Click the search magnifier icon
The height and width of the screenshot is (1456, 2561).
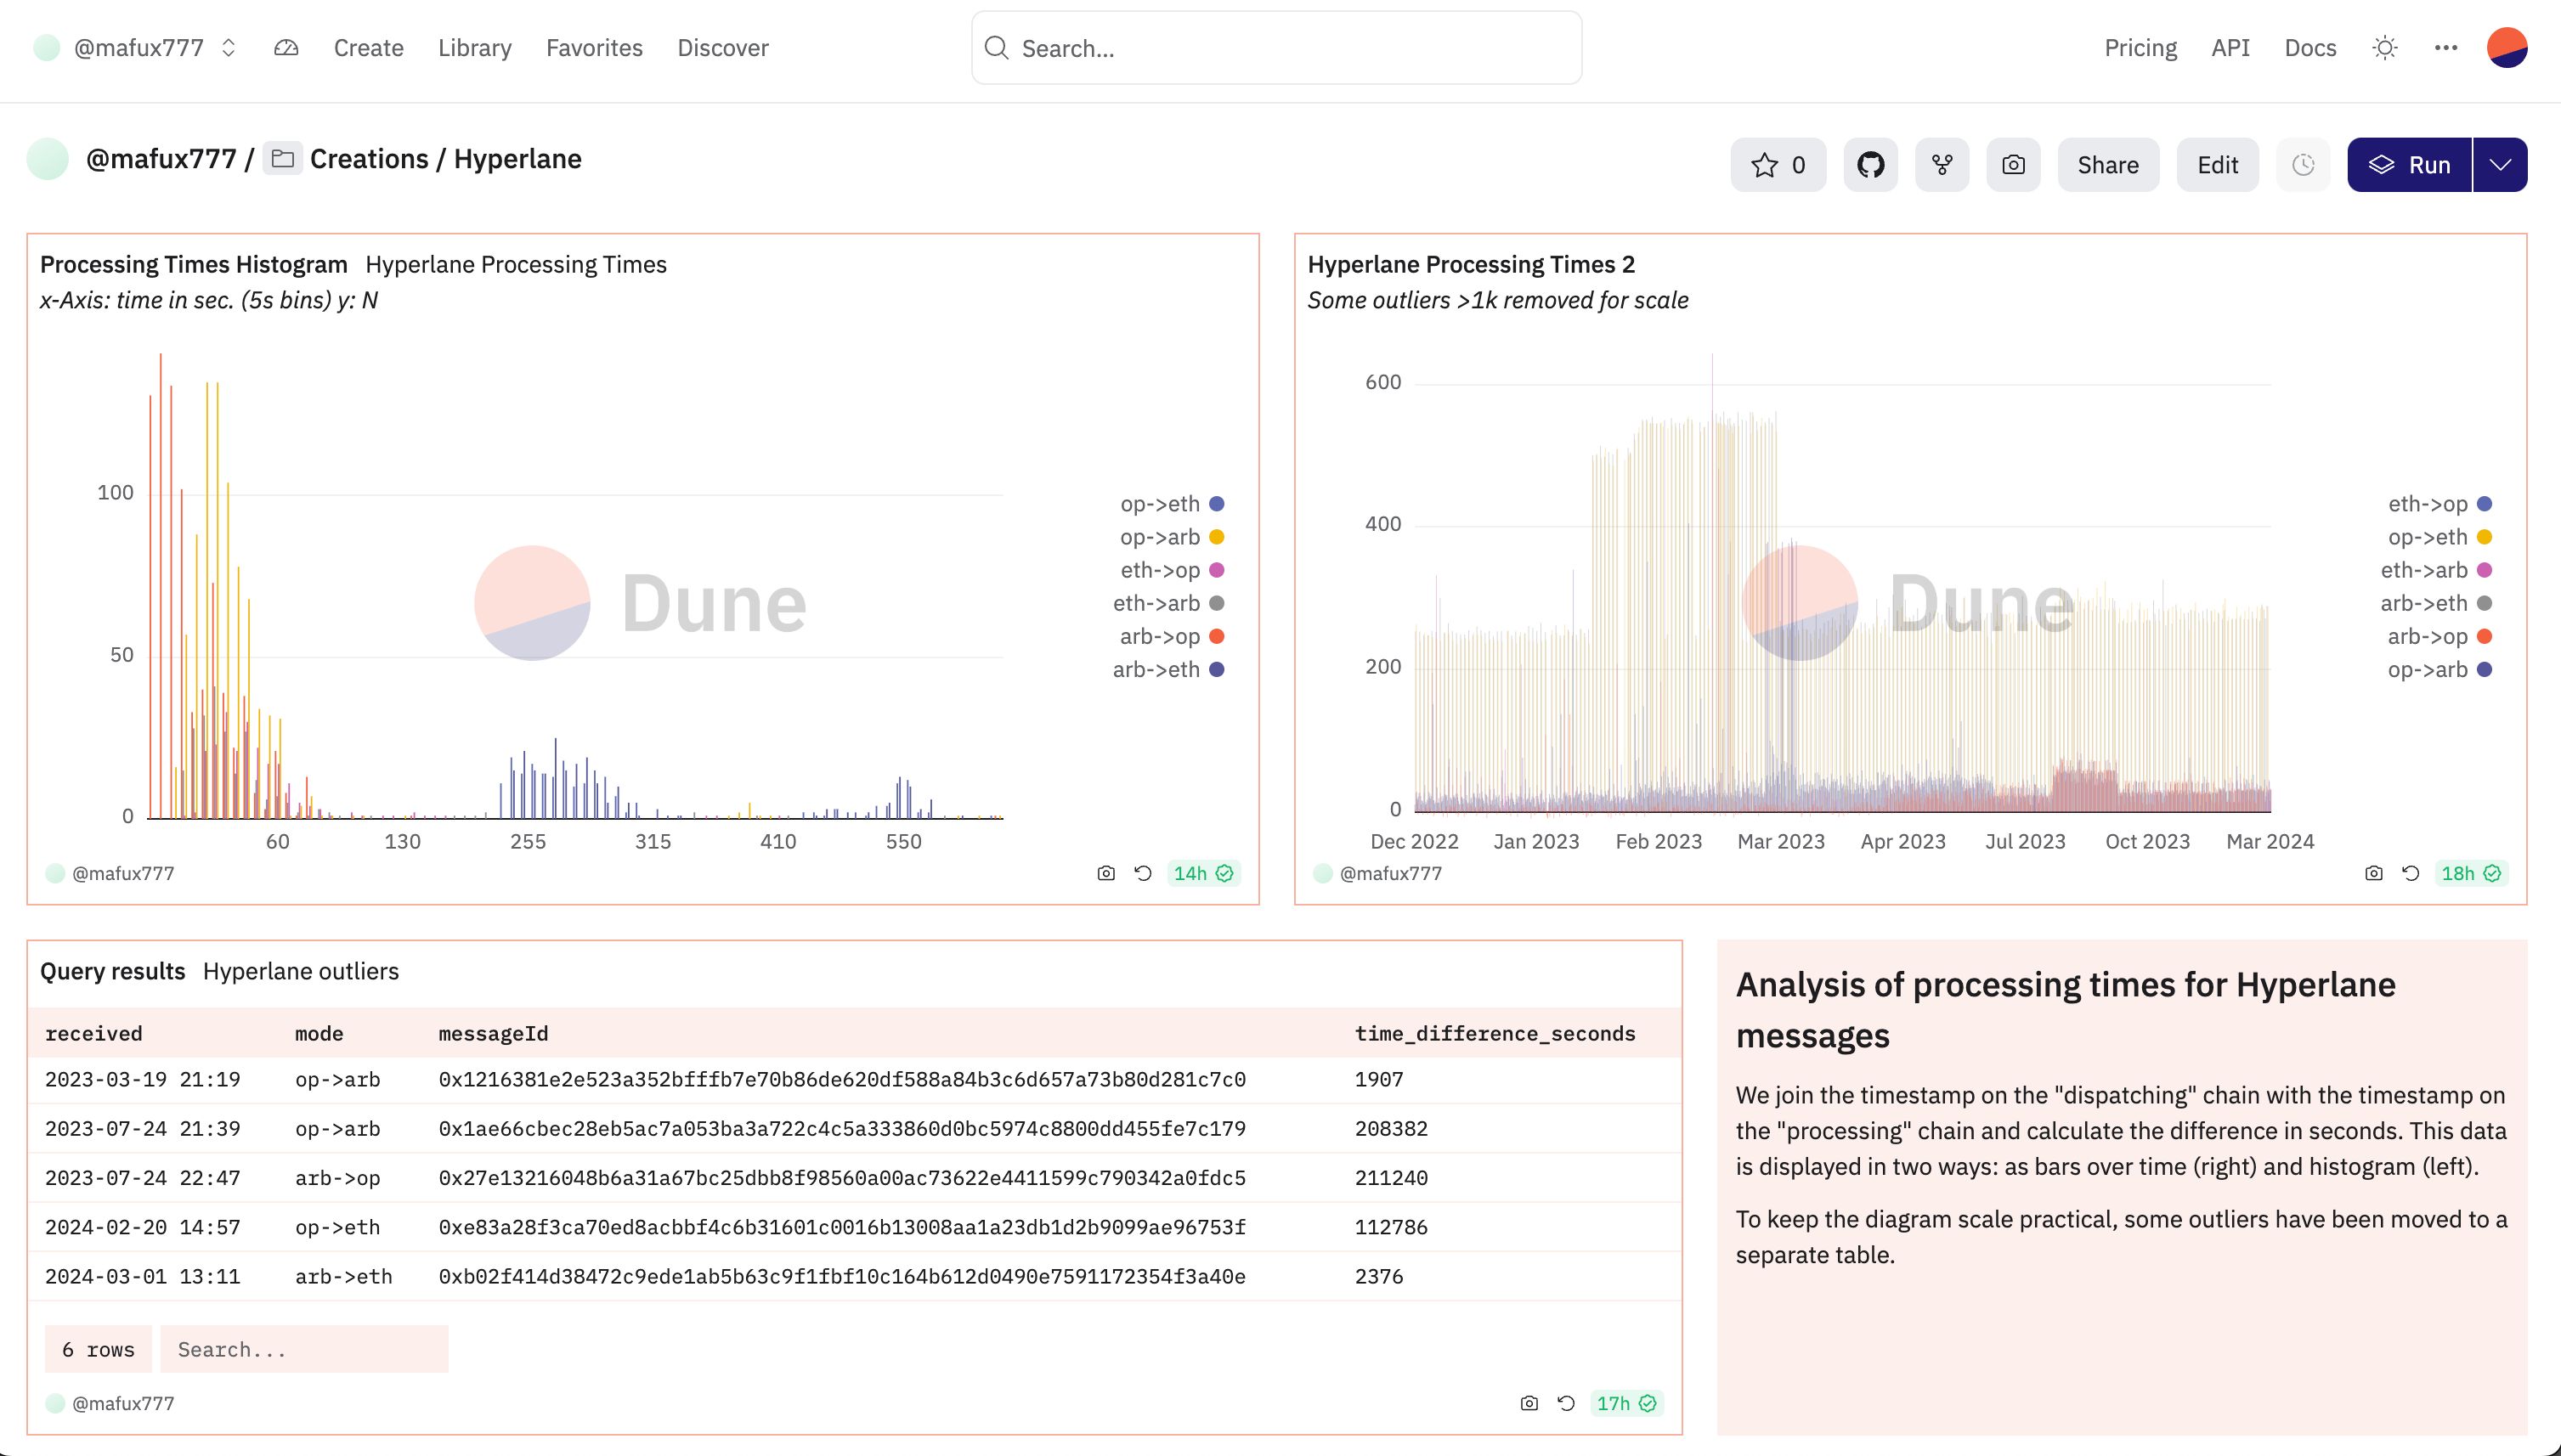996,48
